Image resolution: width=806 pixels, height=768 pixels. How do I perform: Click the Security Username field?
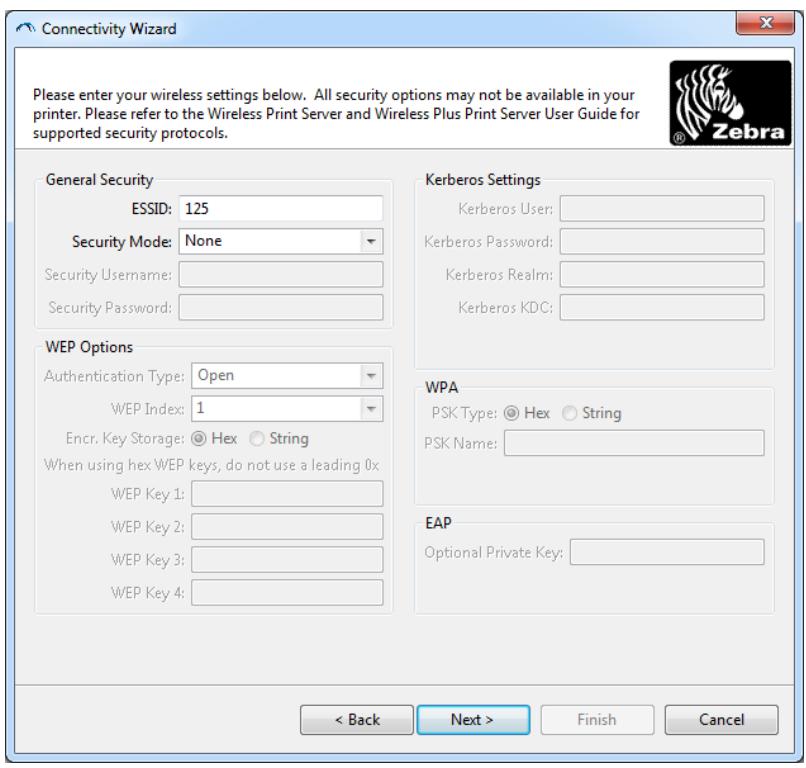click(281, 274)
